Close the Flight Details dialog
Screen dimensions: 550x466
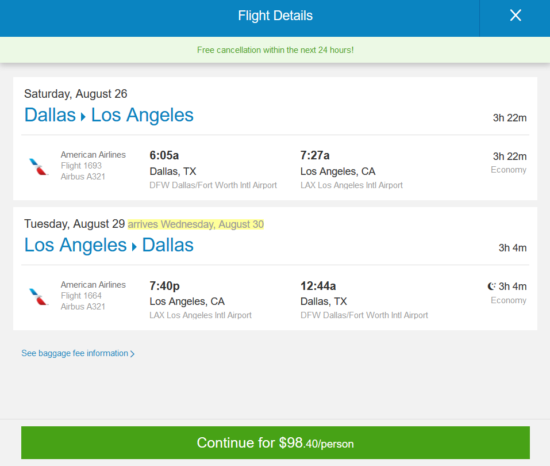pos(515,15)
